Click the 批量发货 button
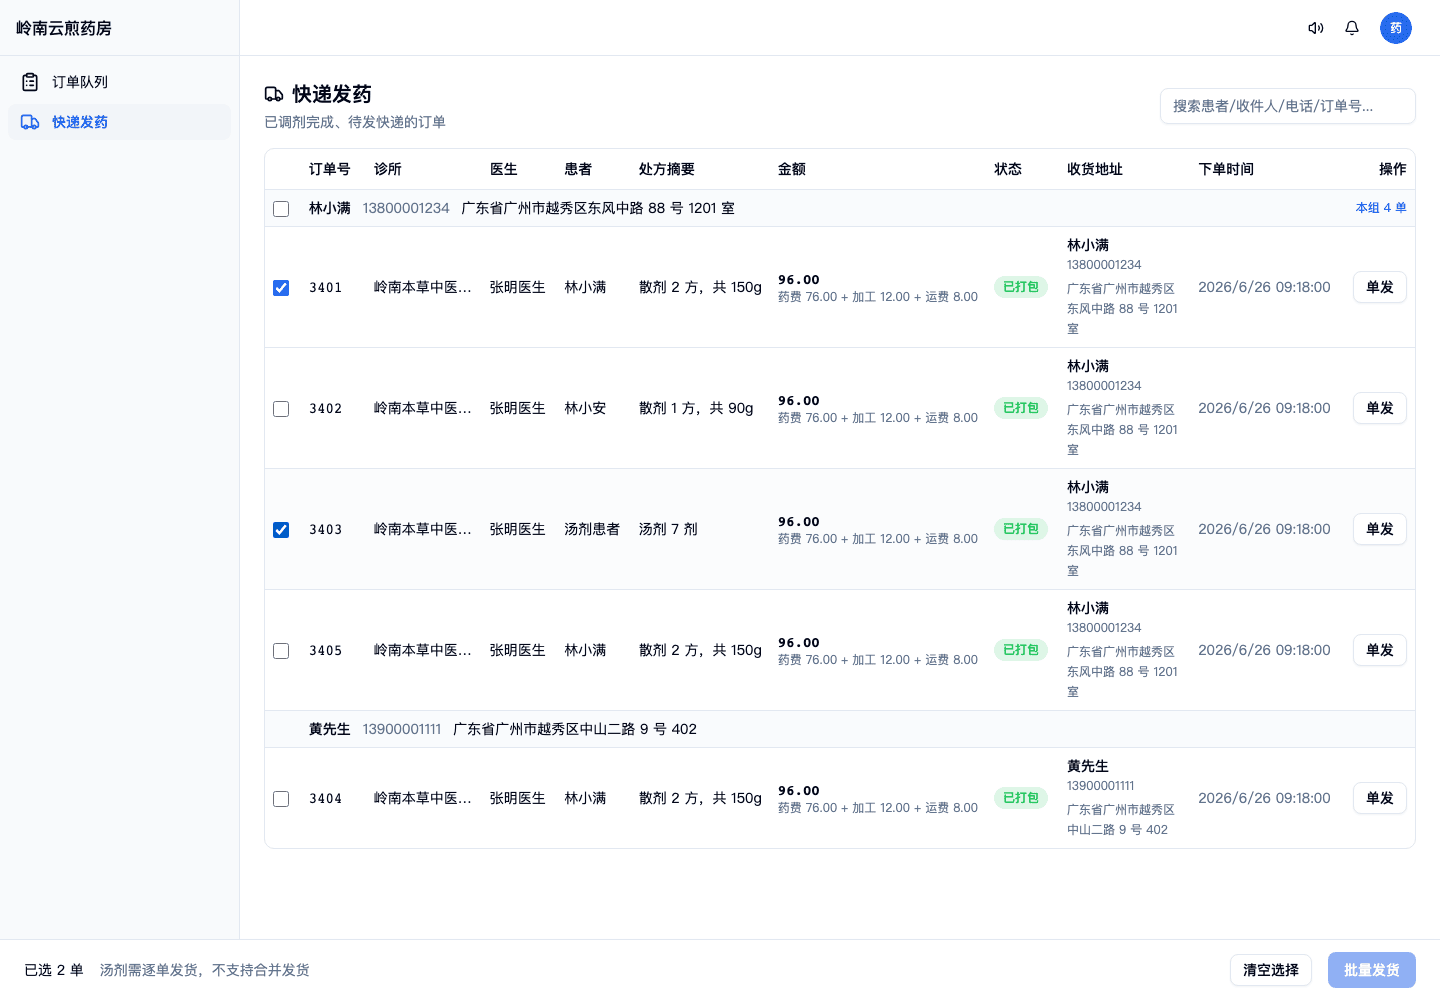1440x1000 pixels. tap(1372, 970)
